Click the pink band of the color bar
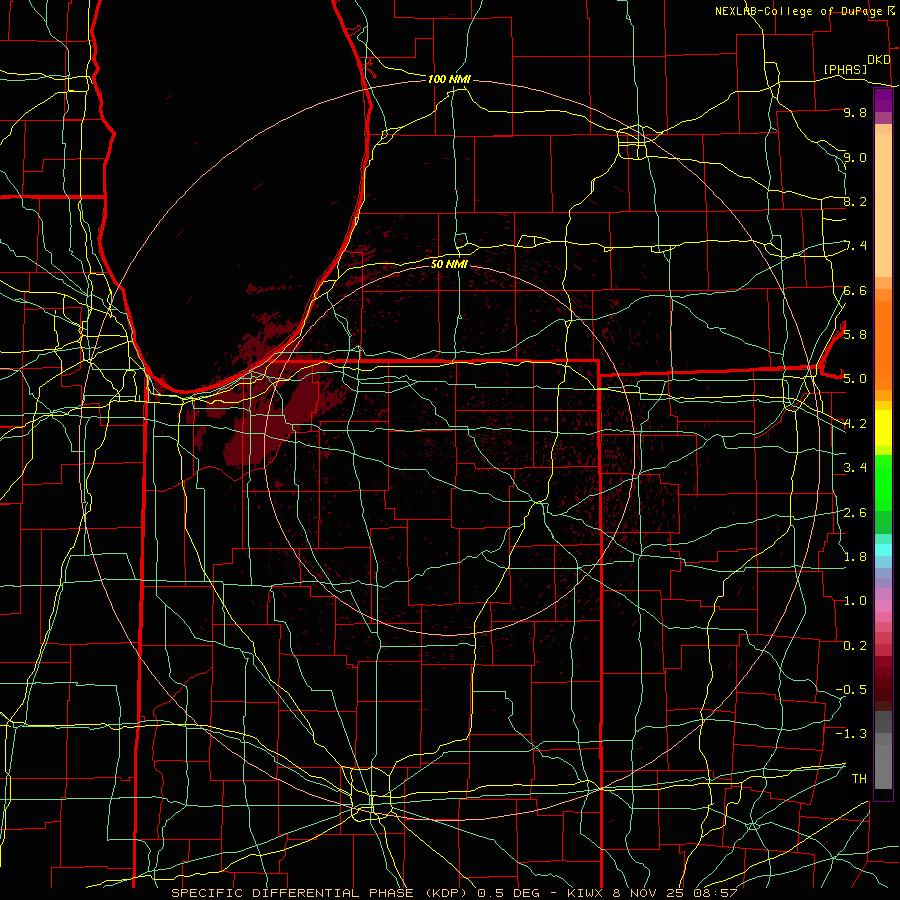The image size is (900, 900). pos(883,606)
